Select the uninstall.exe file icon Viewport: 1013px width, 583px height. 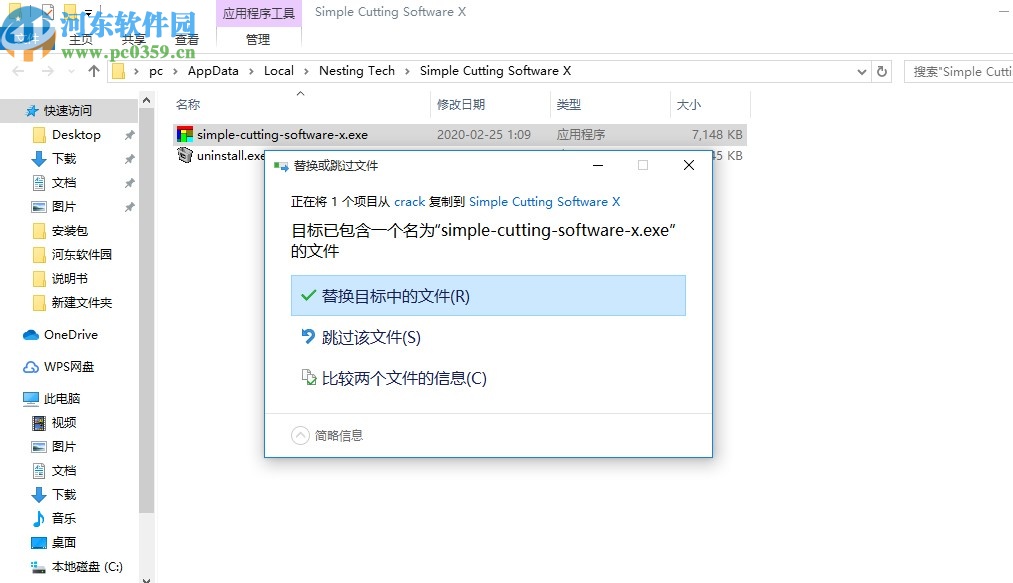pyautogui.click(x=185, y=156)
